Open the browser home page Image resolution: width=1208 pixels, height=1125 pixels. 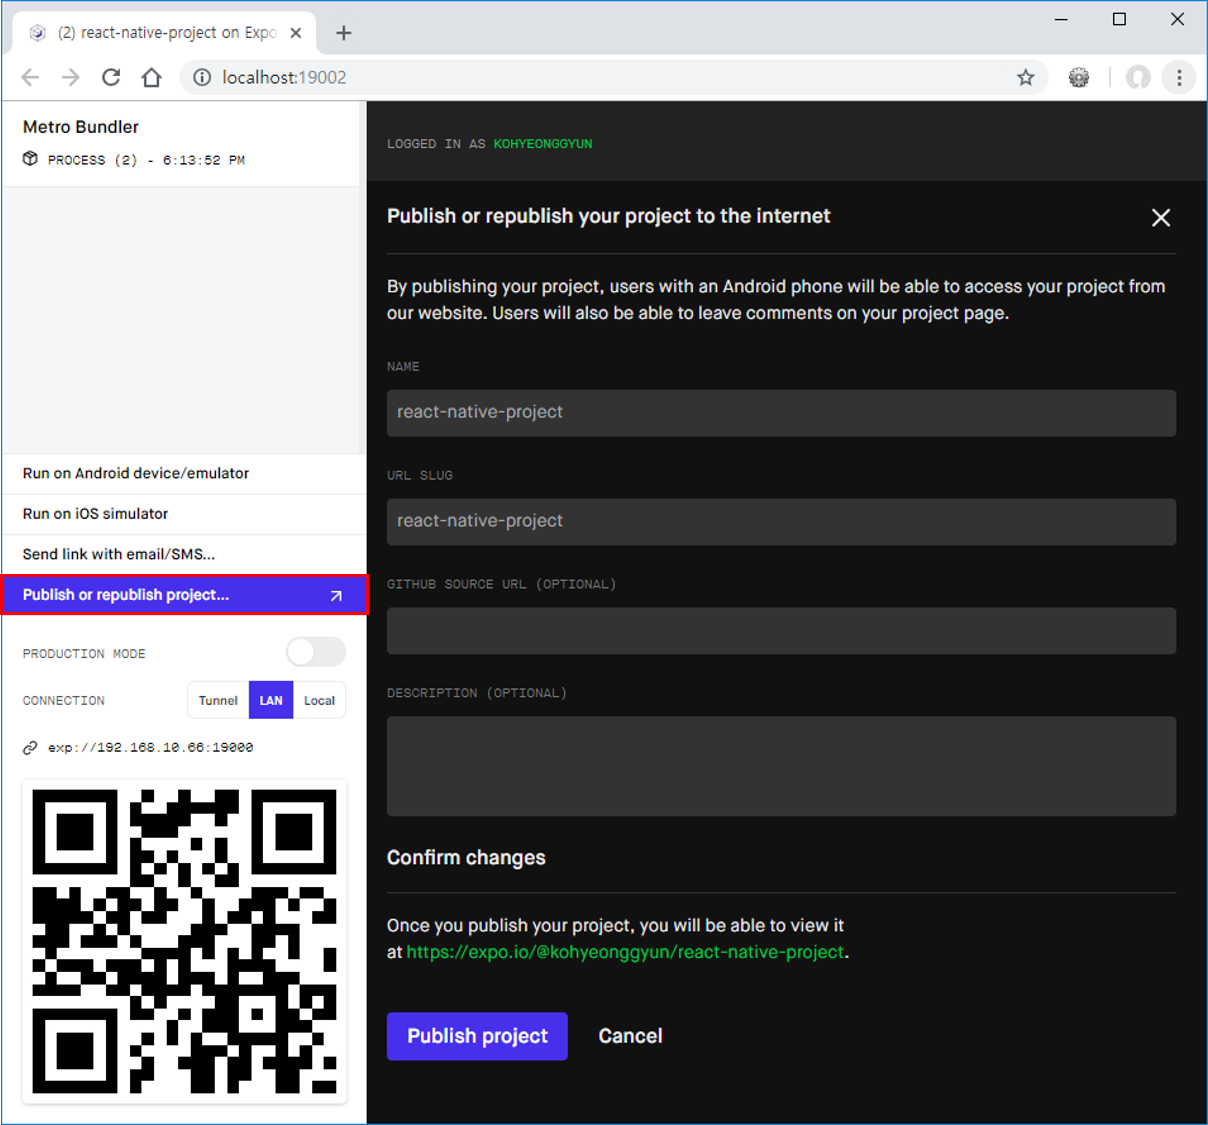click(151, 77)
